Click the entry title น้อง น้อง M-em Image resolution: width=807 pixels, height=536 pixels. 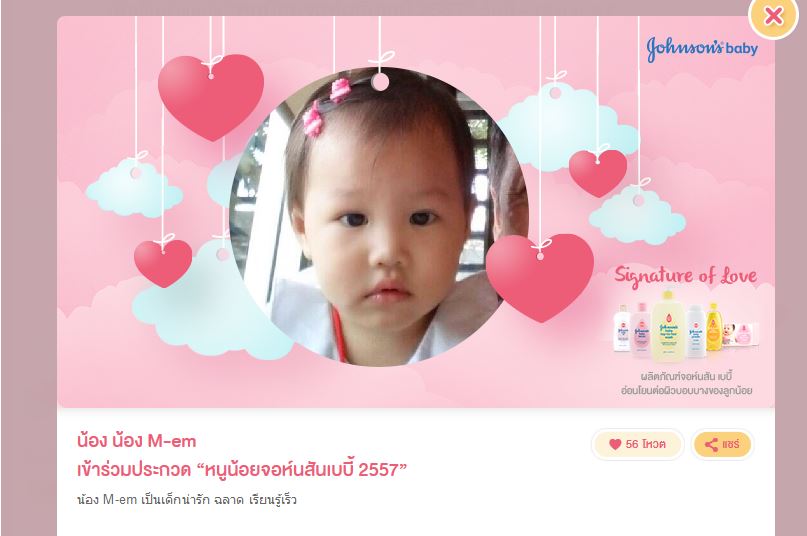point(136,441)
